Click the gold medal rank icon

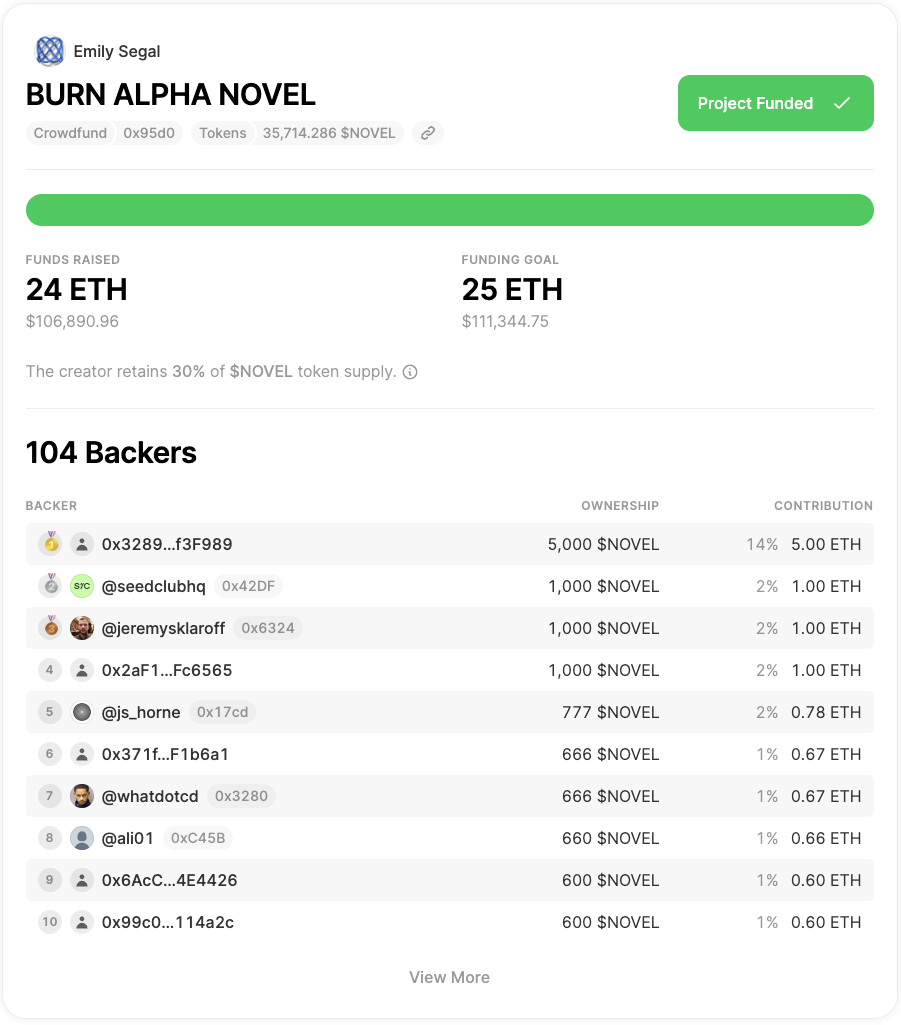click(x=51, y=543)
